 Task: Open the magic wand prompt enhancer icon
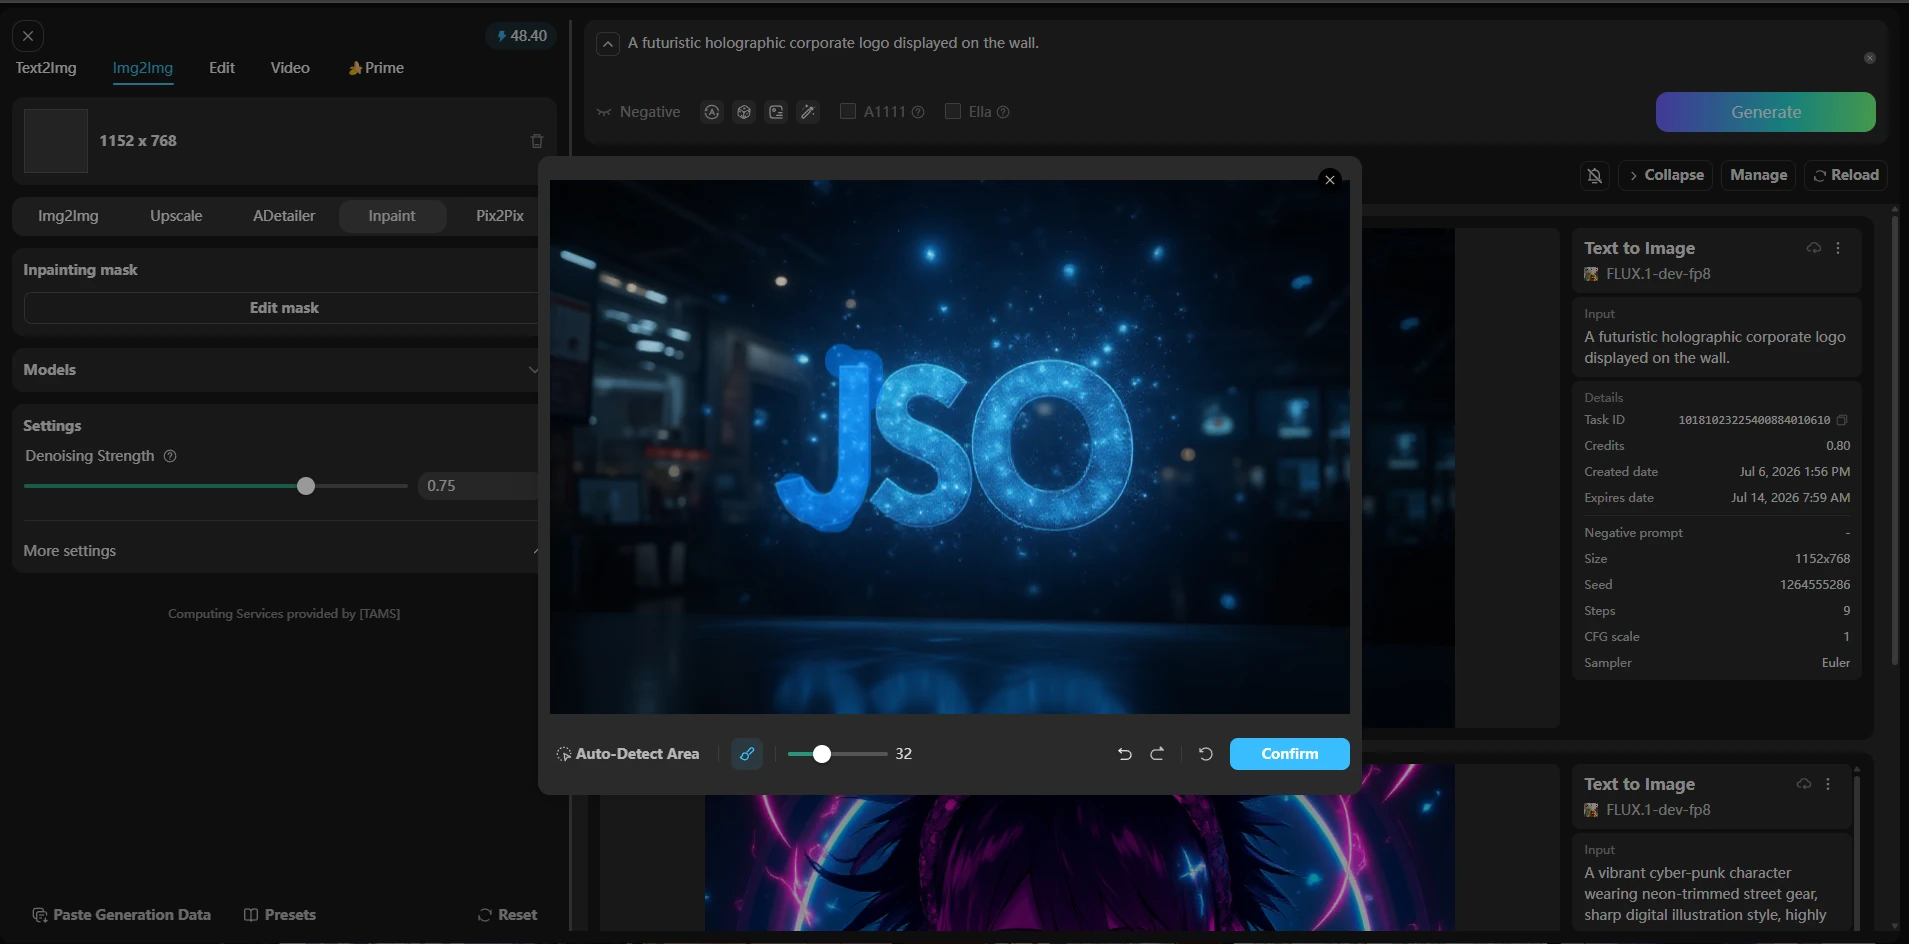click(808, 112)
